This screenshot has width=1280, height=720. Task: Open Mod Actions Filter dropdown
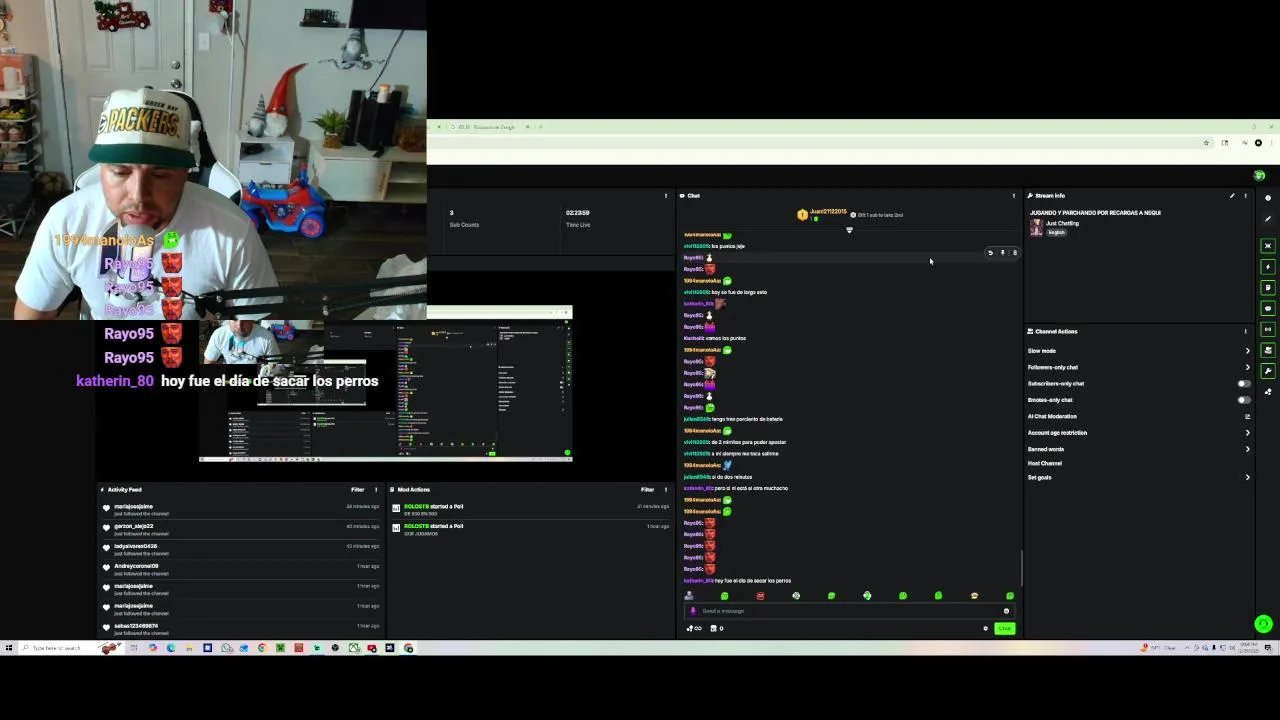point(647,490)
